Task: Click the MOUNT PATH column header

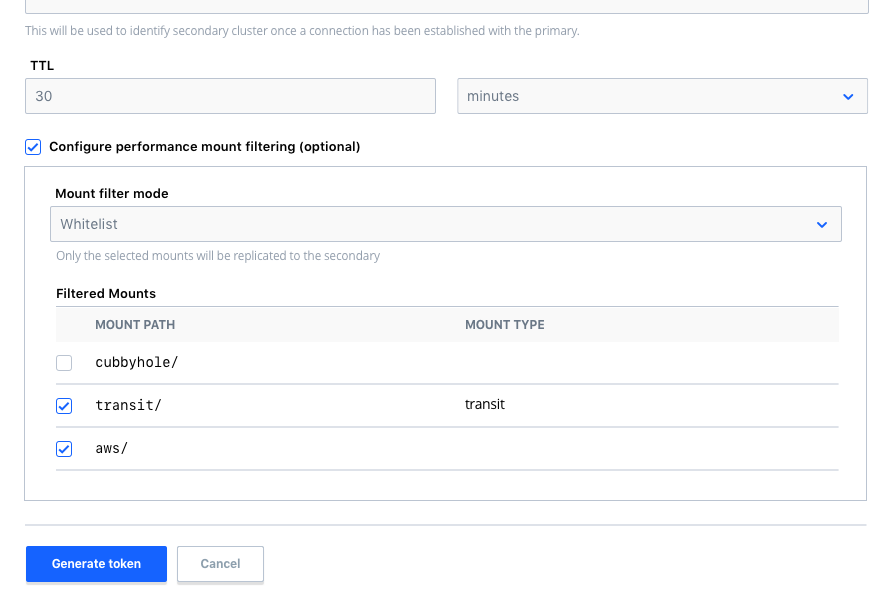Action: [x=135, y=325]
